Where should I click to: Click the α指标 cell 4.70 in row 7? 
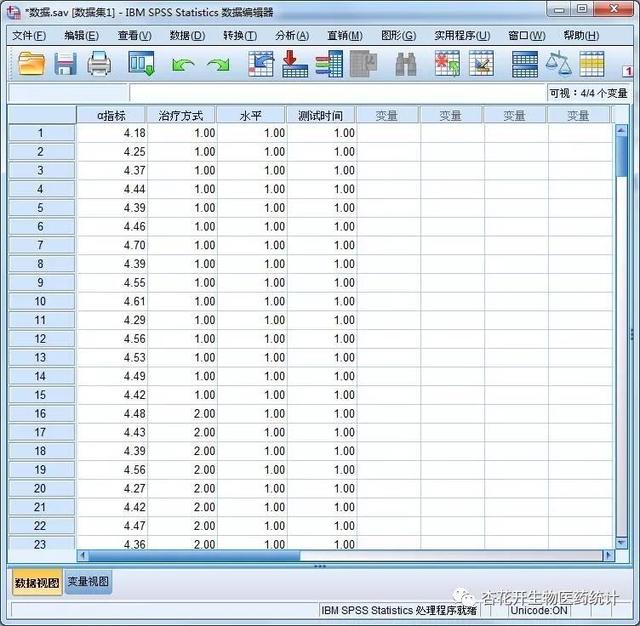112,245
